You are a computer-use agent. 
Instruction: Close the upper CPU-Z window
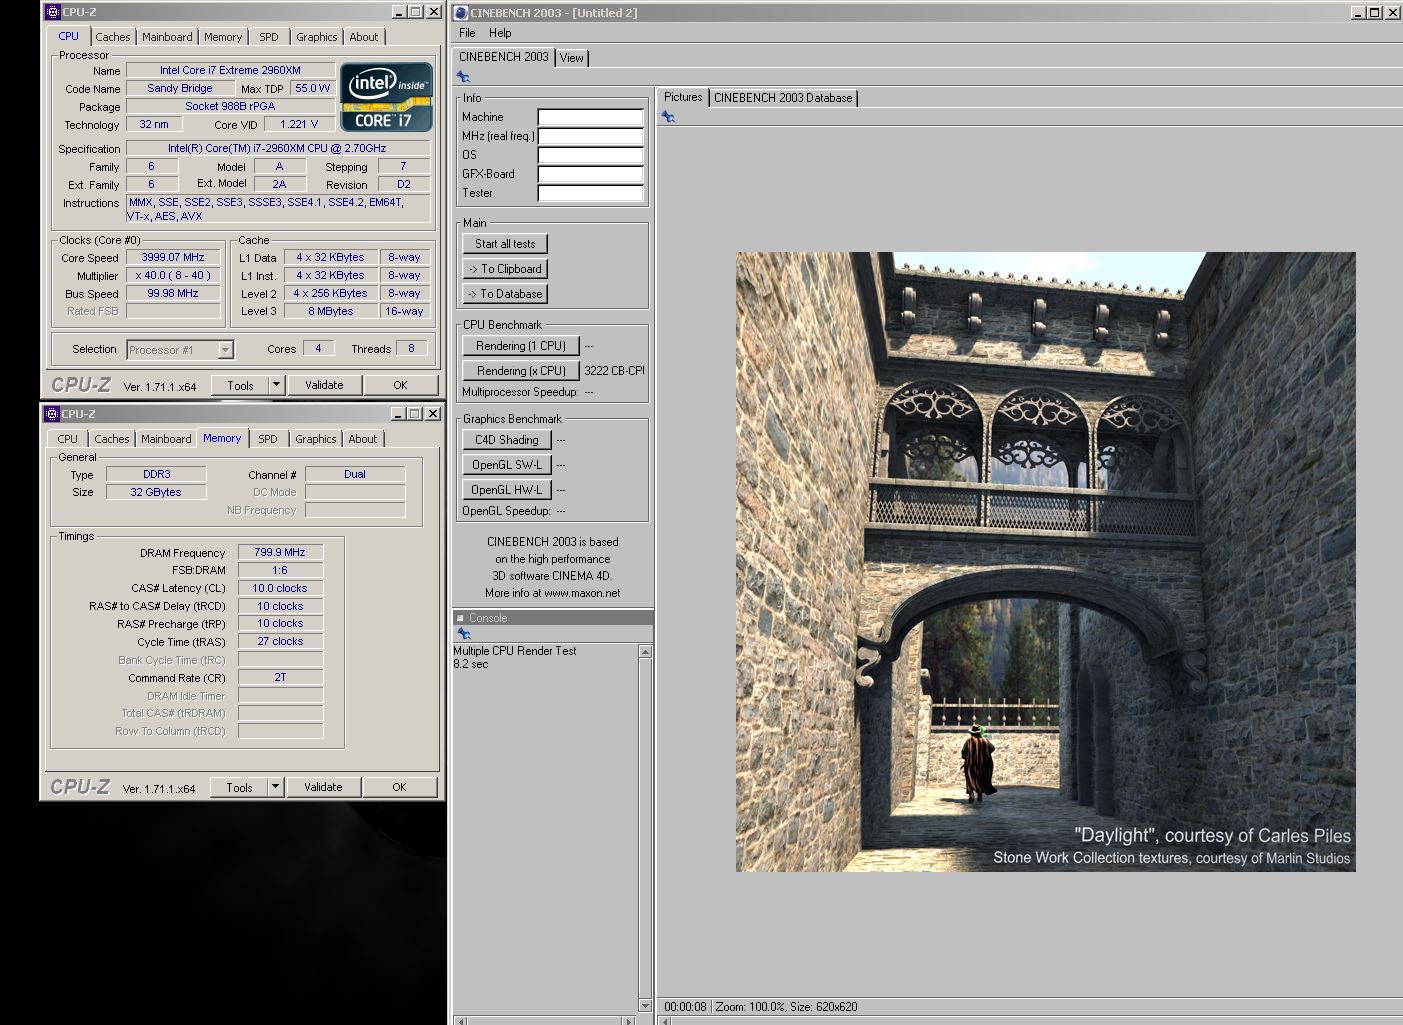pyautogui.click(x=433, y=12)
